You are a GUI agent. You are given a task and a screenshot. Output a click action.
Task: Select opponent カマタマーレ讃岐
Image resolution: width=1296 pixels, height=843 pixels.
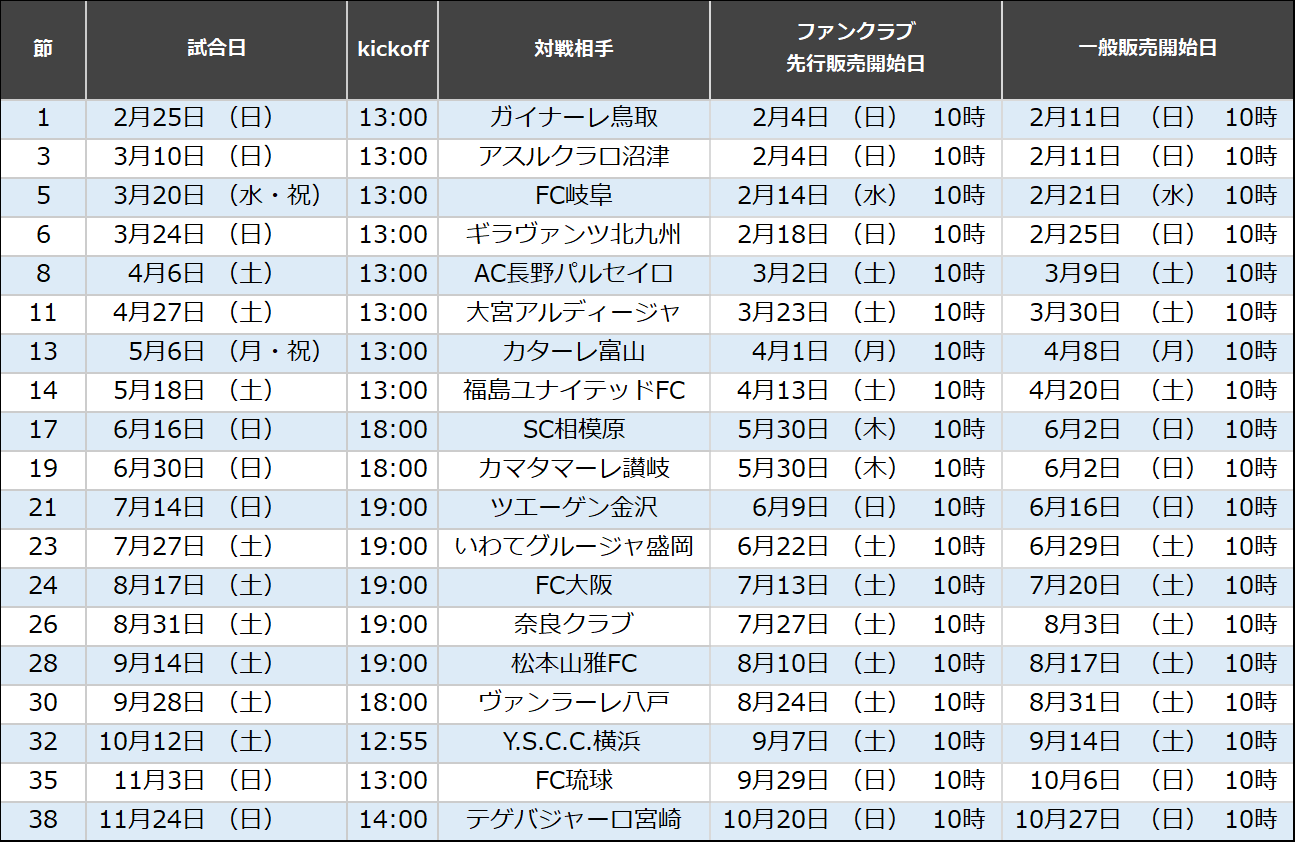(x=574, y=469)
